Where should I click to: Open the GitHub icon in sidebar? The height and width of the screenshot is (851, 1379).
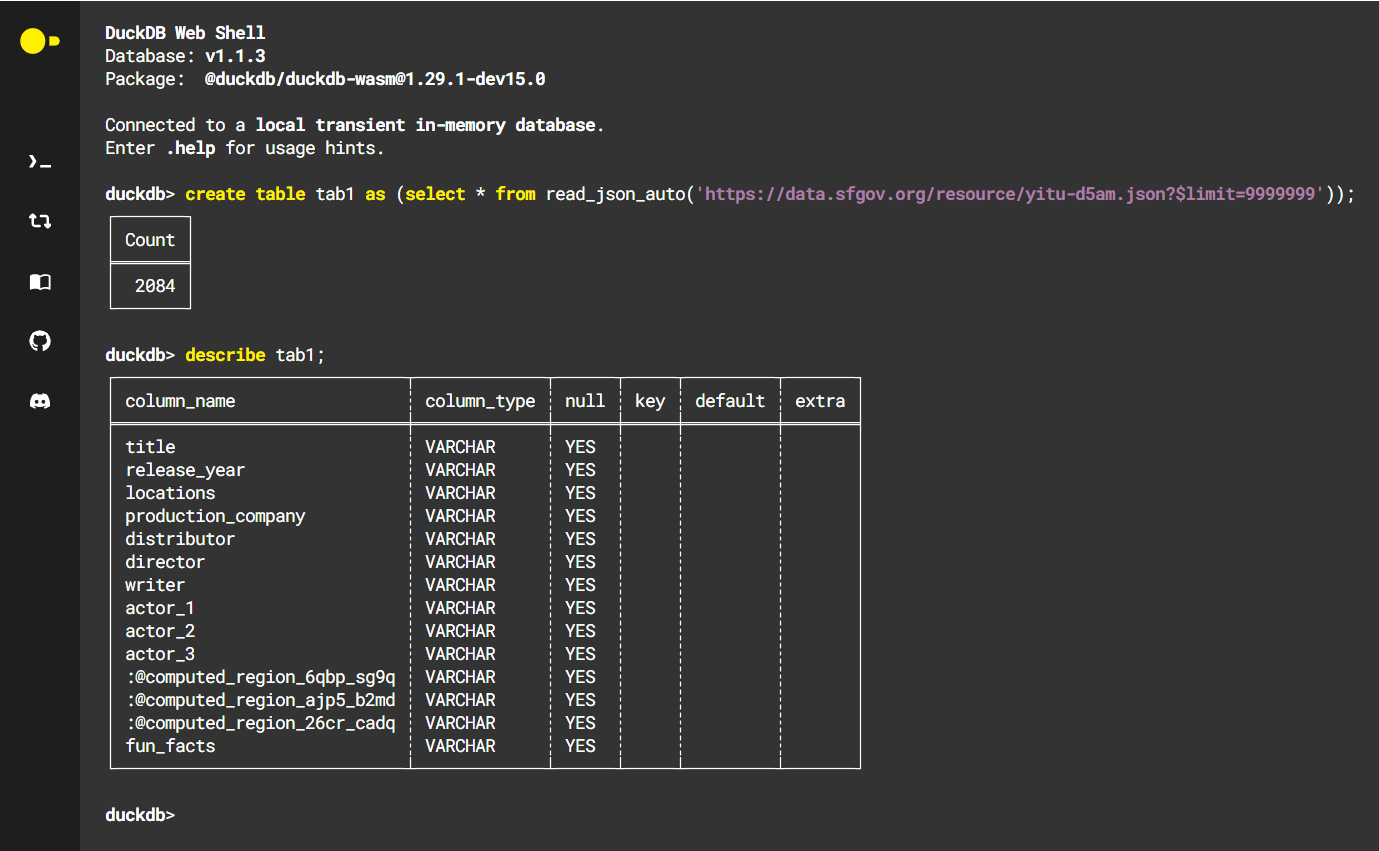point(40,342)
